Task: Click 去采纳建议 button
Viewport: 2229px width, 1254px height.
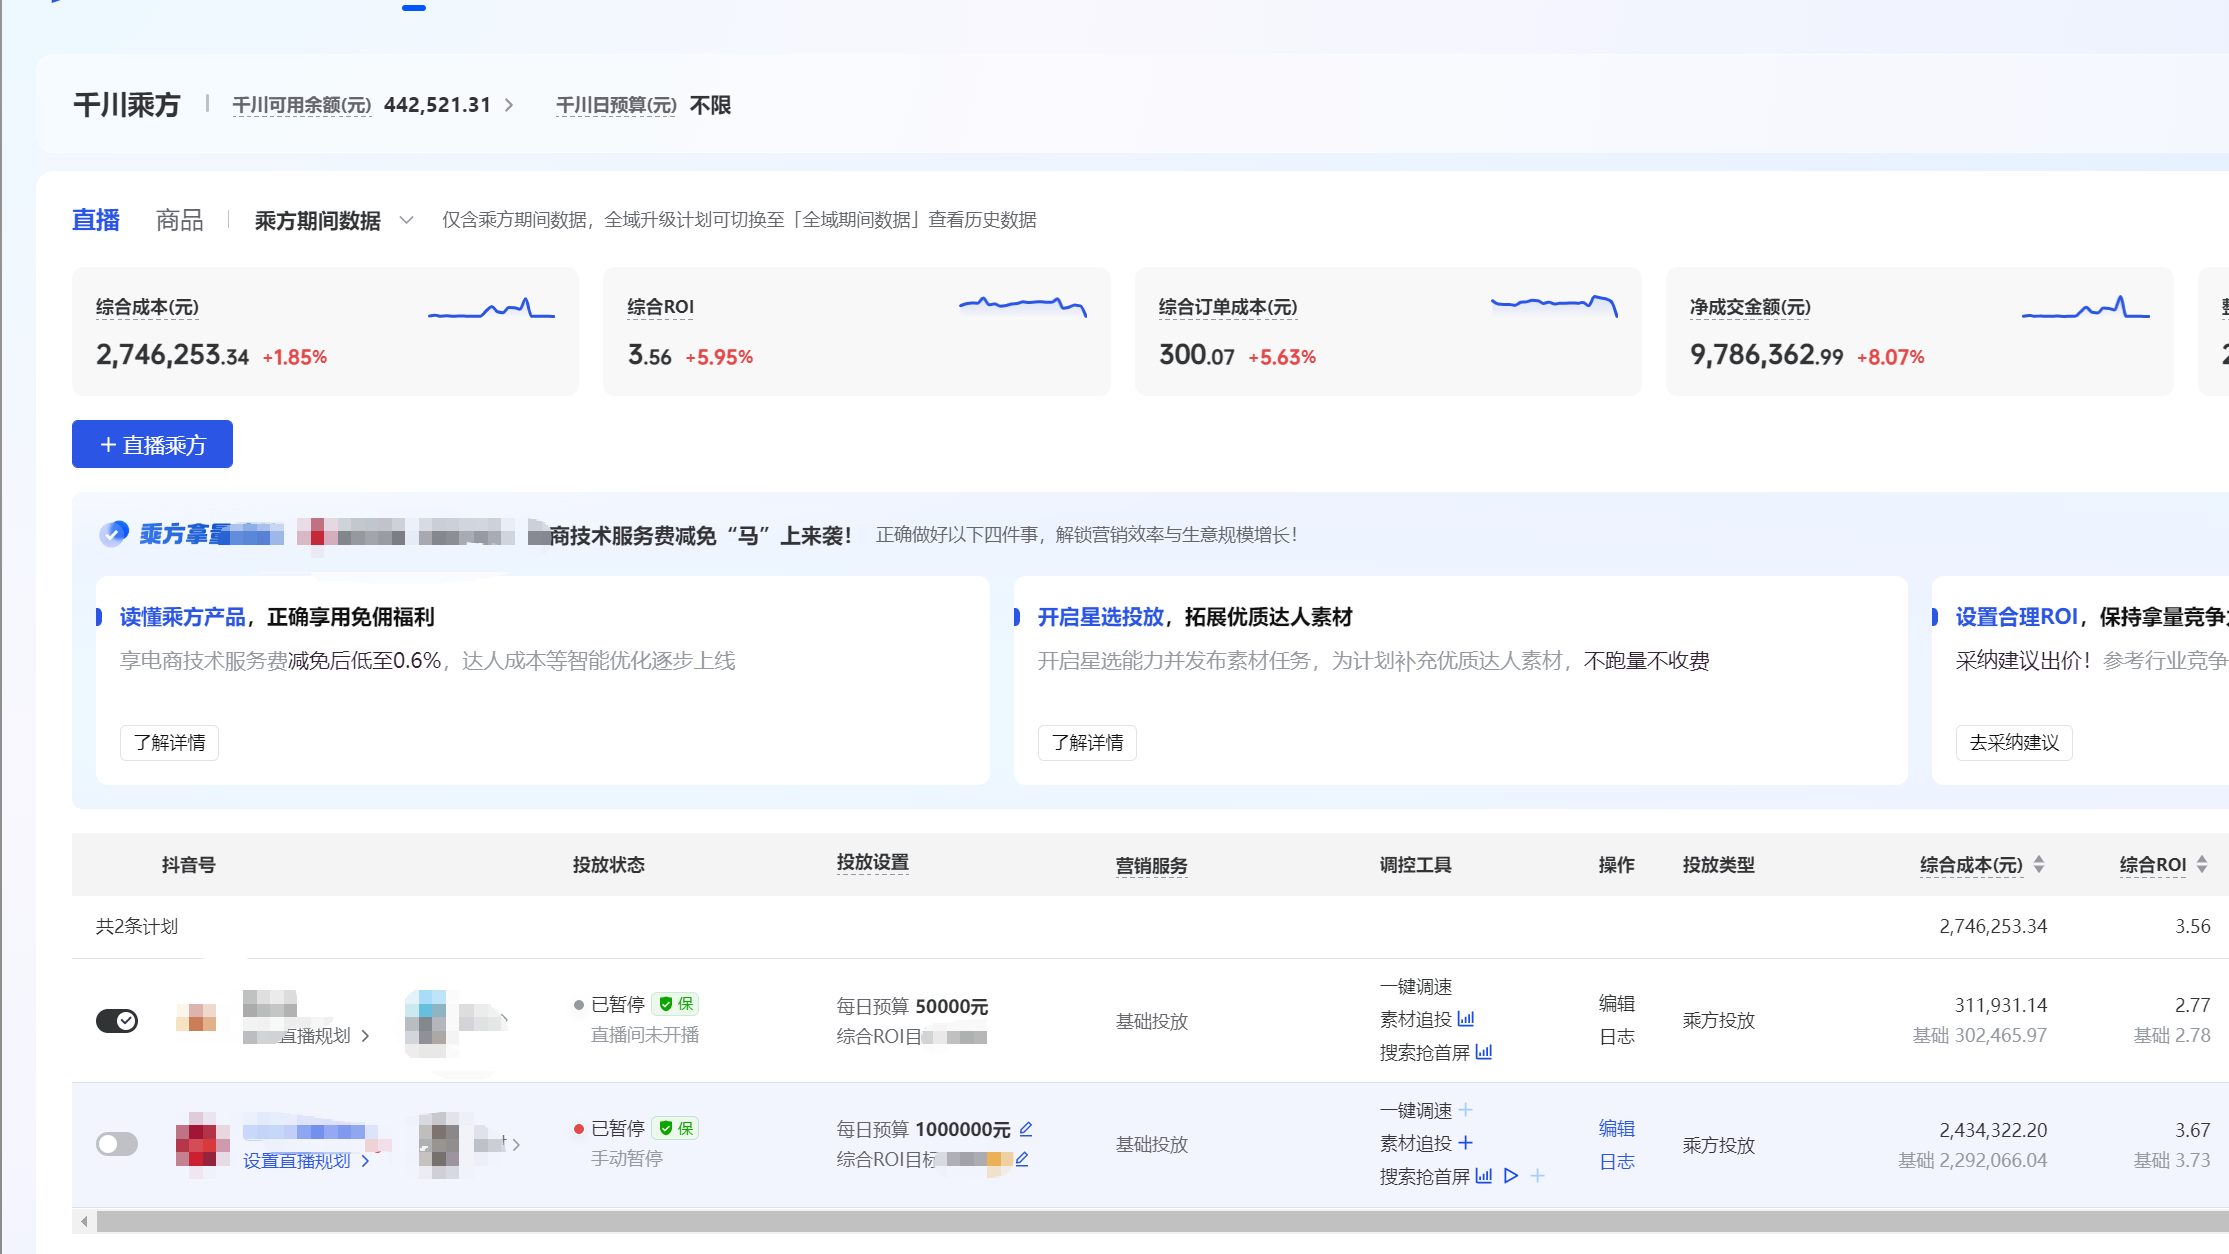Action: coord(2014,743)
